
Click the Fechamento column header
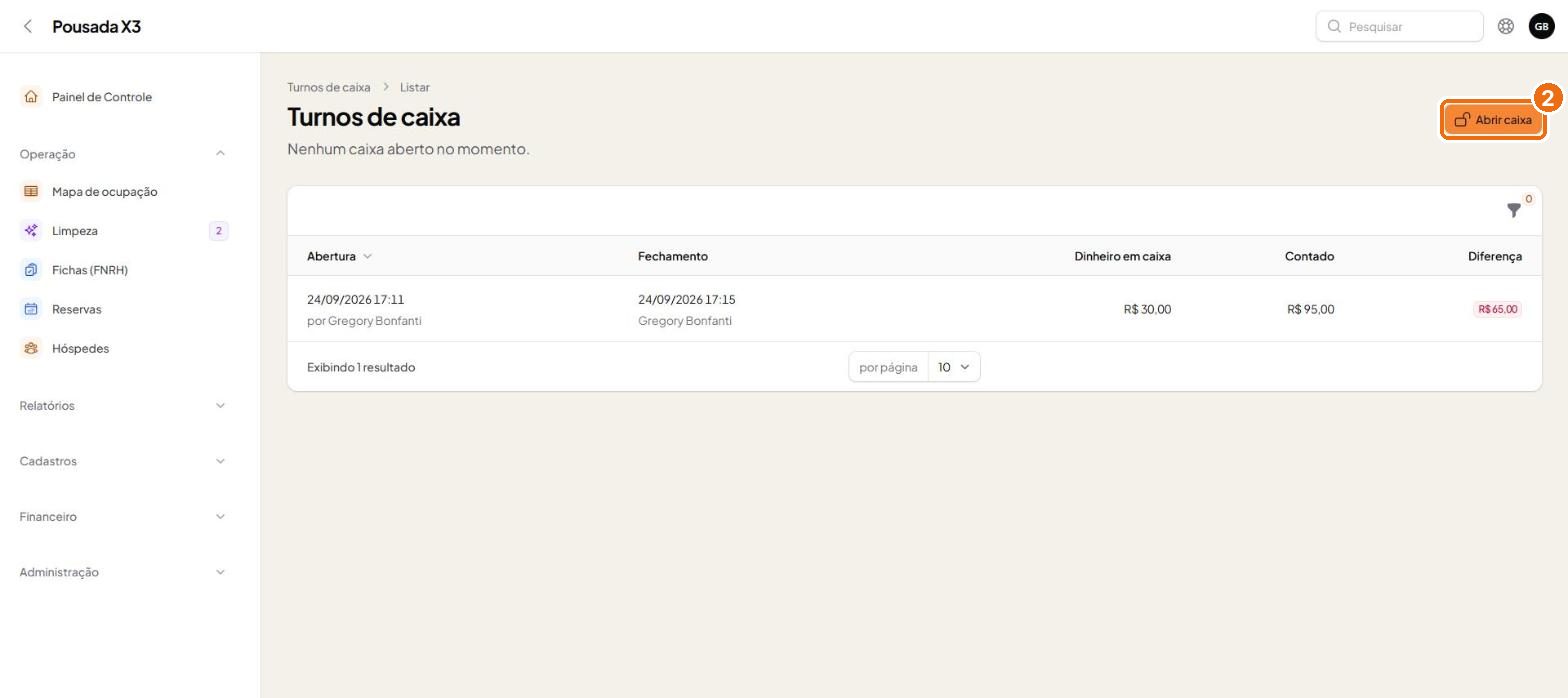[673, 256]
